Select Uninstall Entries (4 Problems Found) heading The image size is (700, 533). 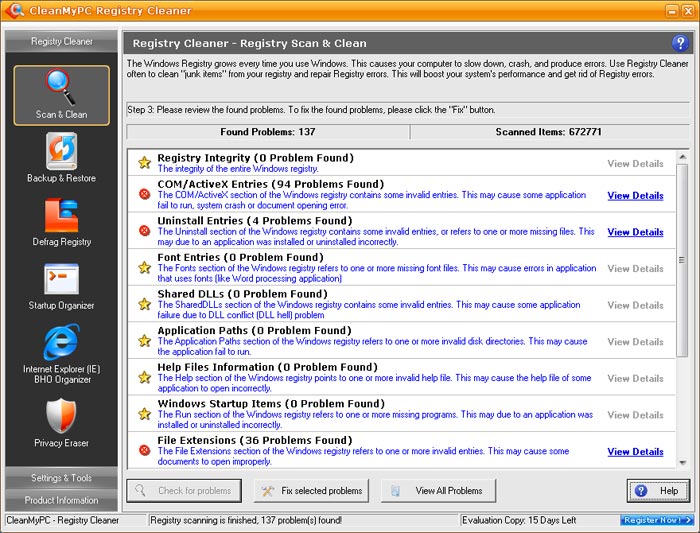click(254, 221)
